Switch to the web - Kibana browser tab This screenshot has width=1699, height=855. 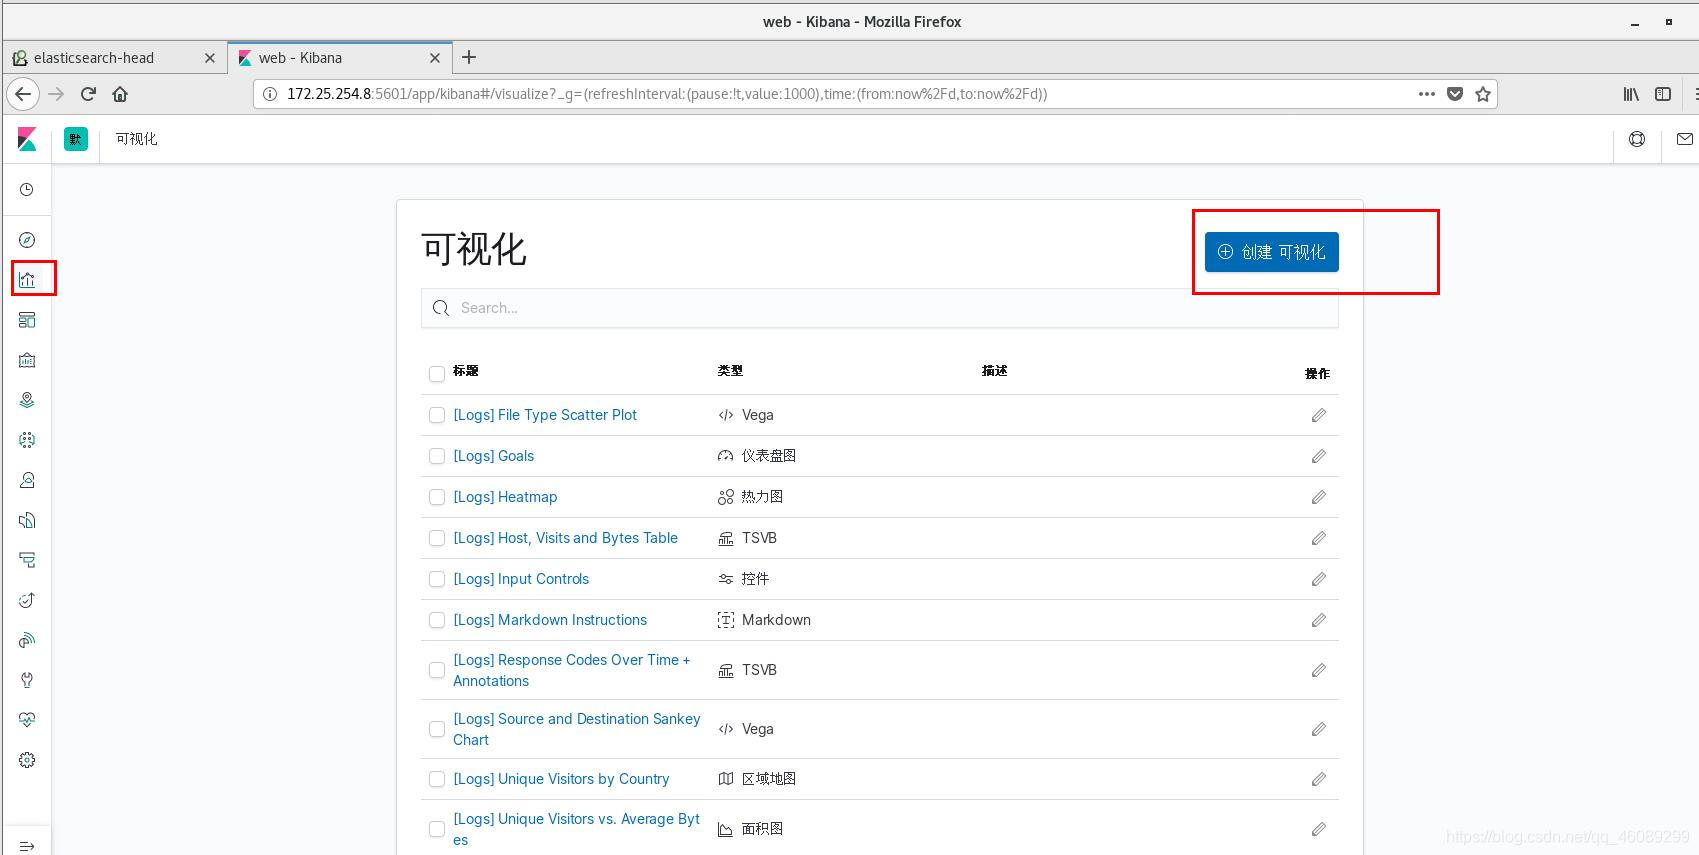[340, 58]
